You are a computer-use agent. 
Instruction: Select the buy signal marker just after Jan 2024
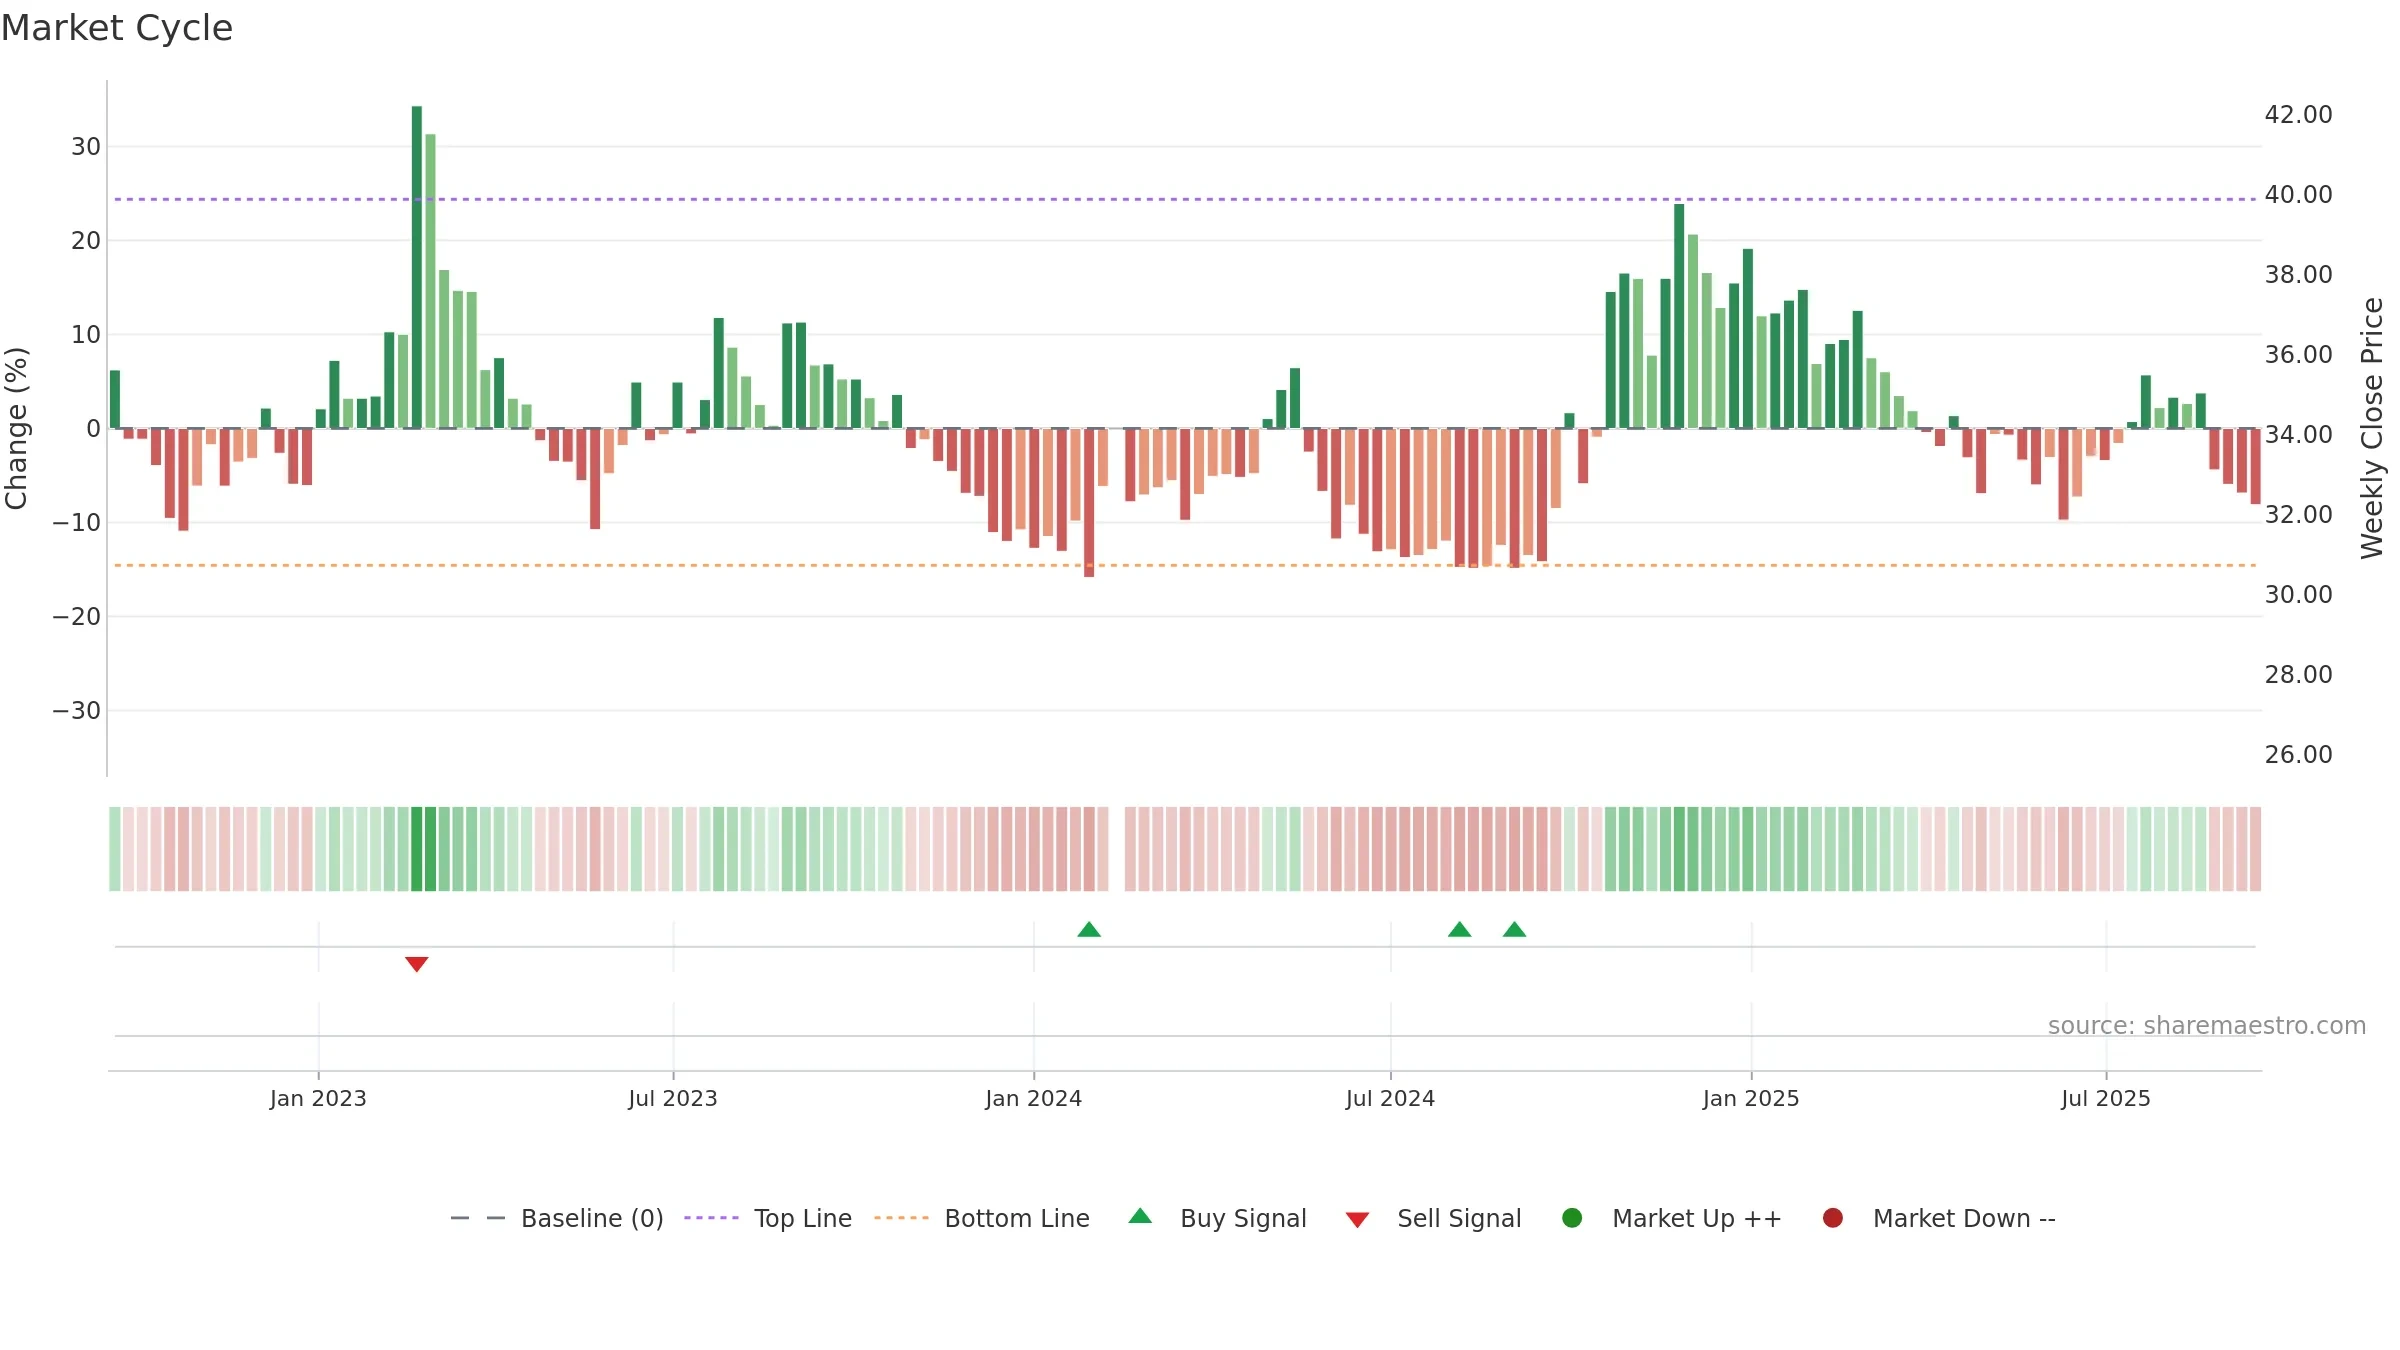coord(1089,929)
